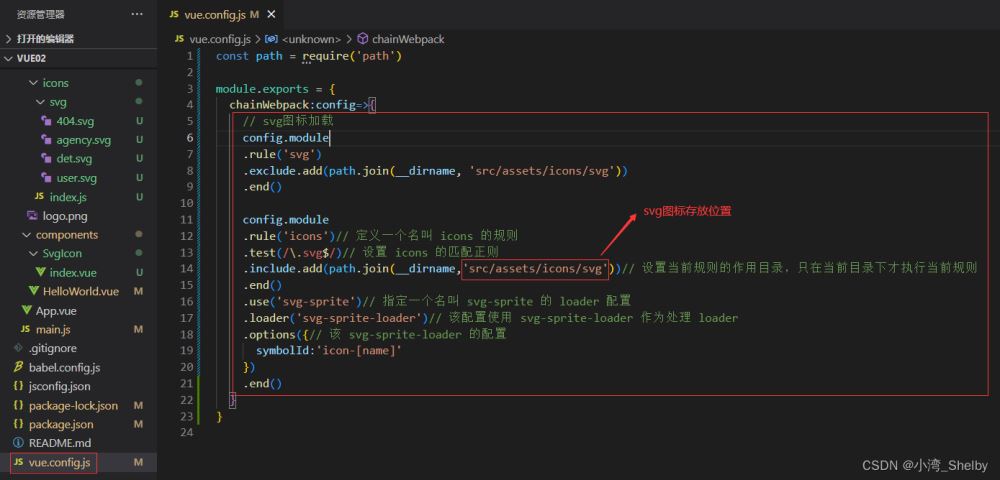This screenshot has height=480, width=1000.
Task: Click the JSON braces icon beside package.json
Action: [x=18, y=425]
